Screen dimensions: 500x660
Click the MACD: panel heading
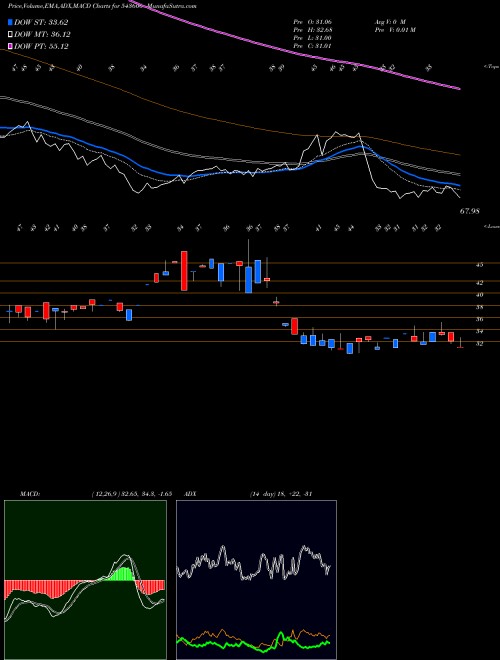click(x=29, y=494)
